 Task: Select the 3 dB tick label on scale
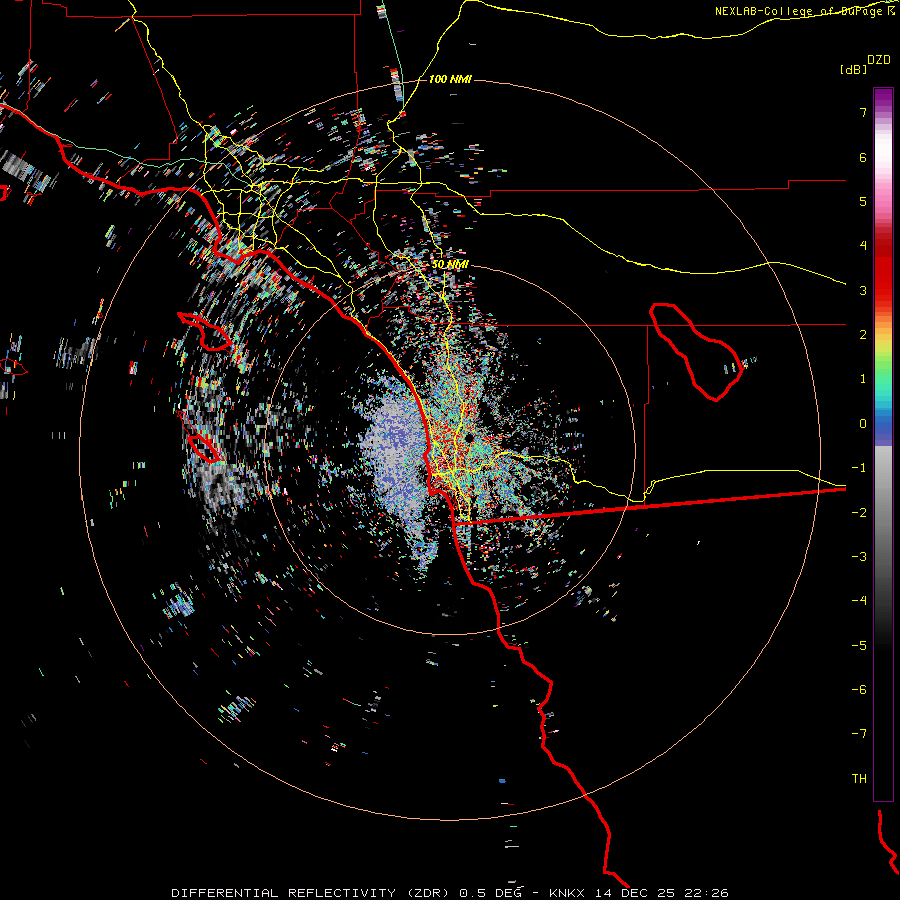click(863, 290)
